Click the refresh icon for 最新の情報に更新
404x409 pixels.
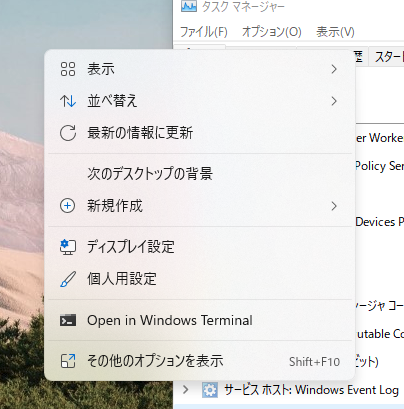pos(68,133)
